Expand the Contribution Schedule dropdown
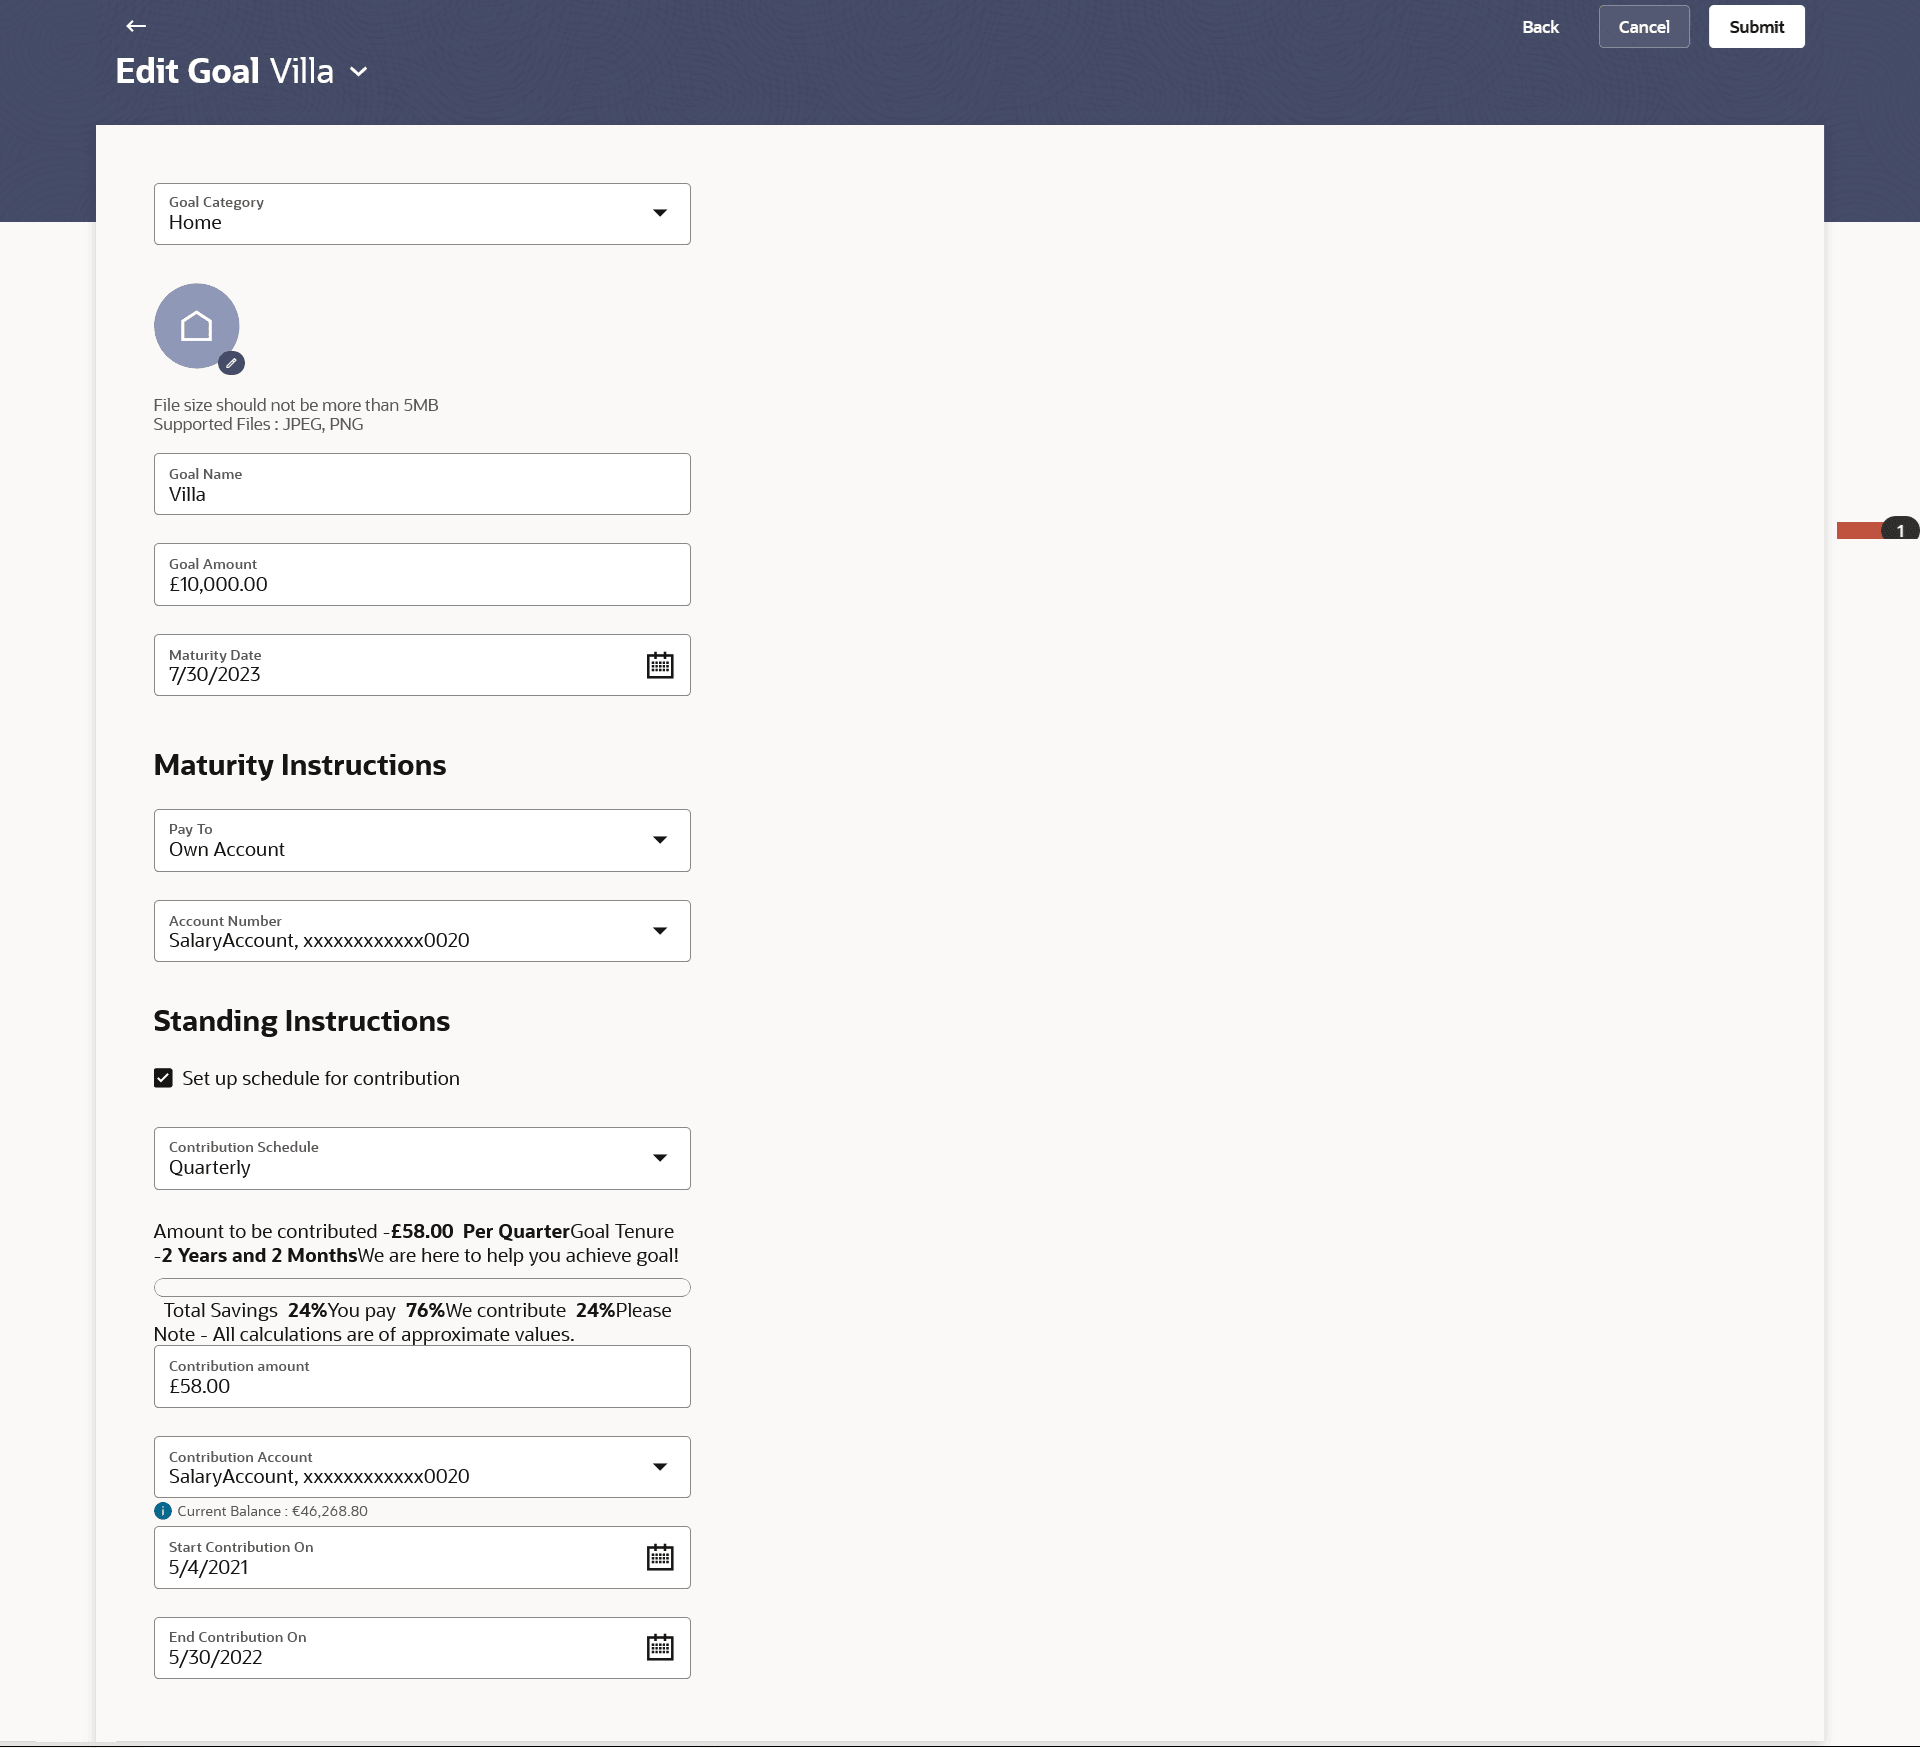The image size is (1920, 1748). (x=659, y=1158)
